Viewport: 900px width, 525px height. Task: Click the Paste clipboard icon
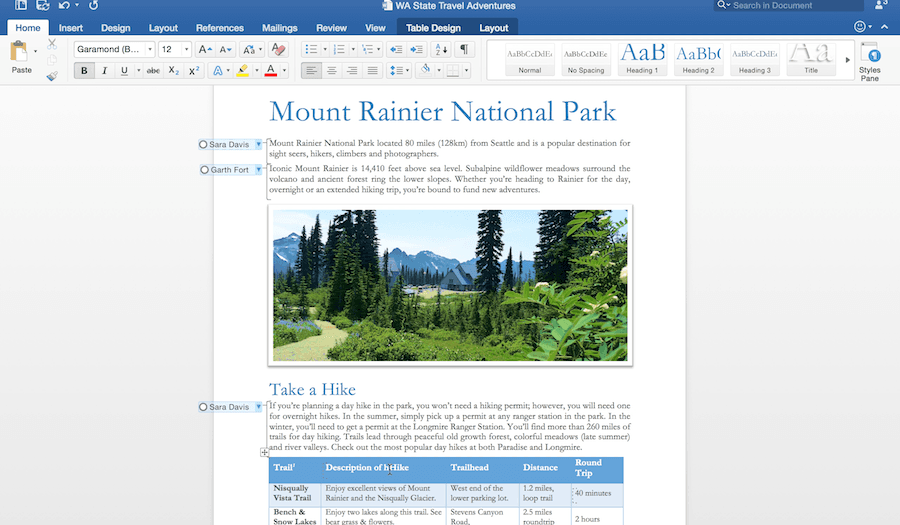[19, 52]
